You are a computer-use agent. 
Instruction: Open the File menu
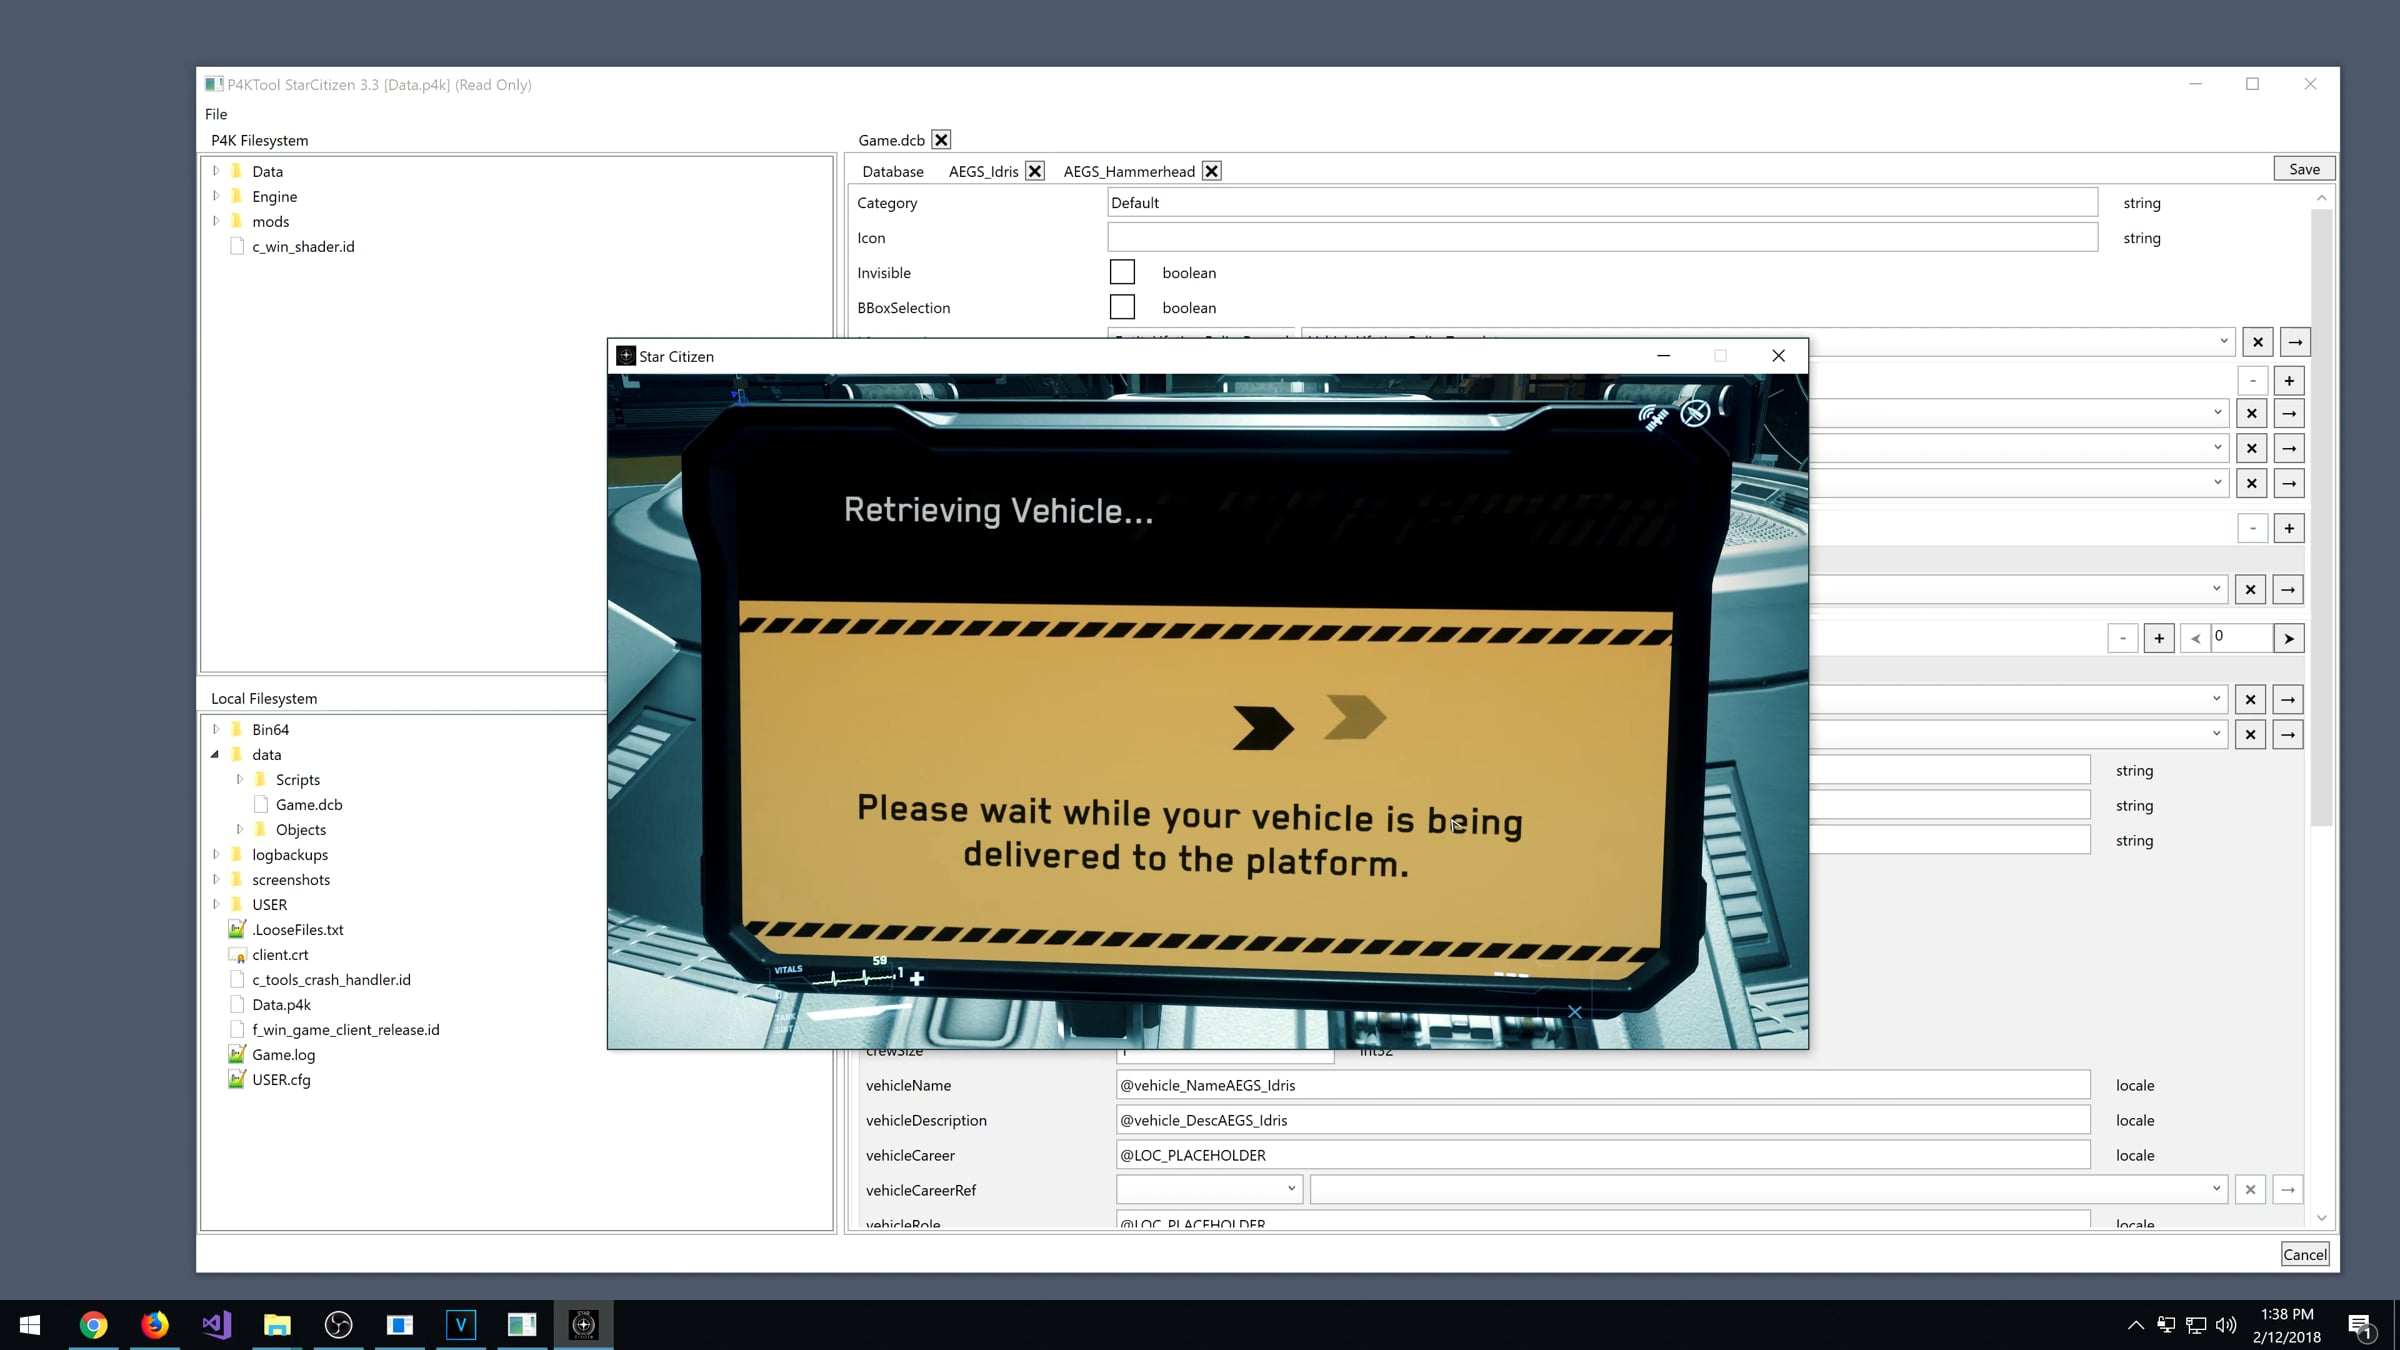pyautogui.click(x=216, y=114)
